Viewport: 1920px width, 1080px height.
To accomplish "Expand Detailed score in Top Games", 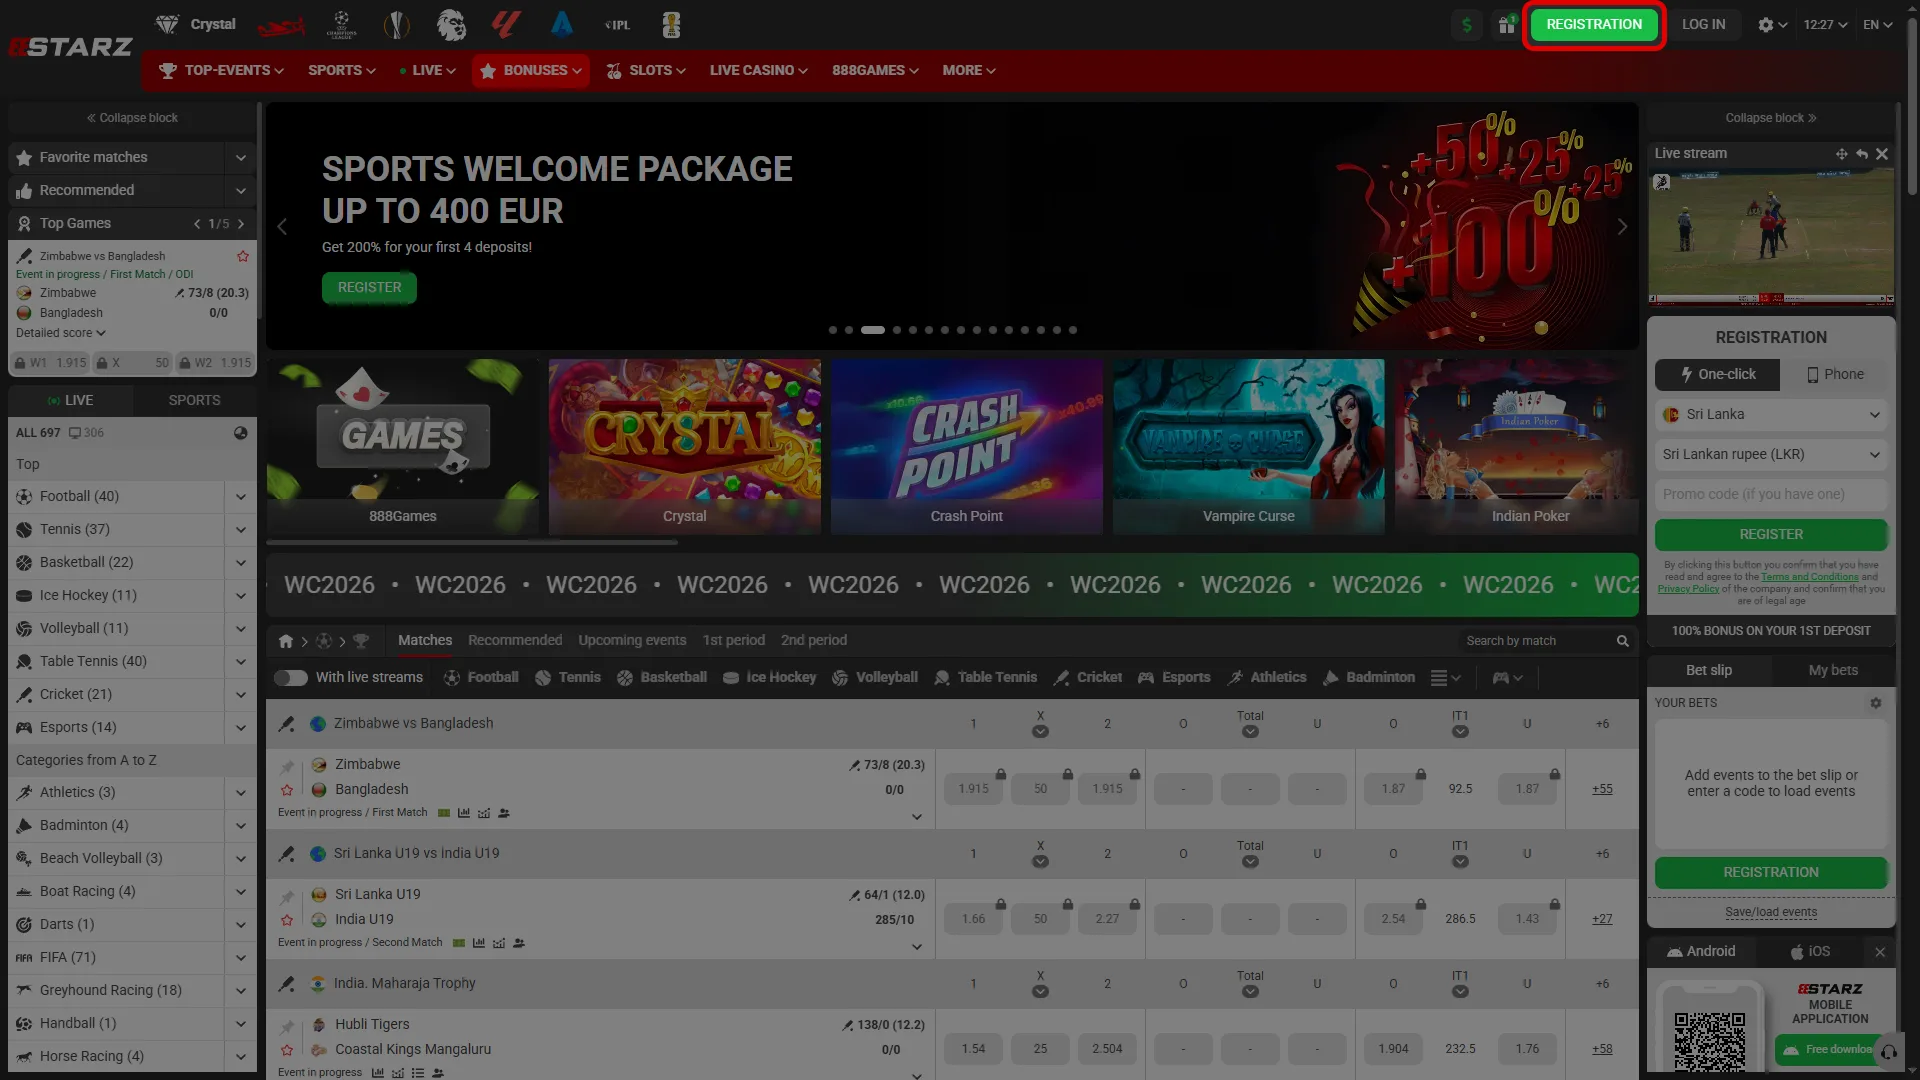I will pyautogui.click(x=61, y=333).
